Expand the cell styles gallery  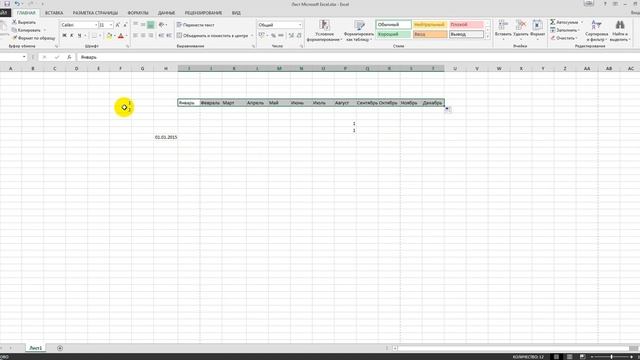(x=487, y=37)
